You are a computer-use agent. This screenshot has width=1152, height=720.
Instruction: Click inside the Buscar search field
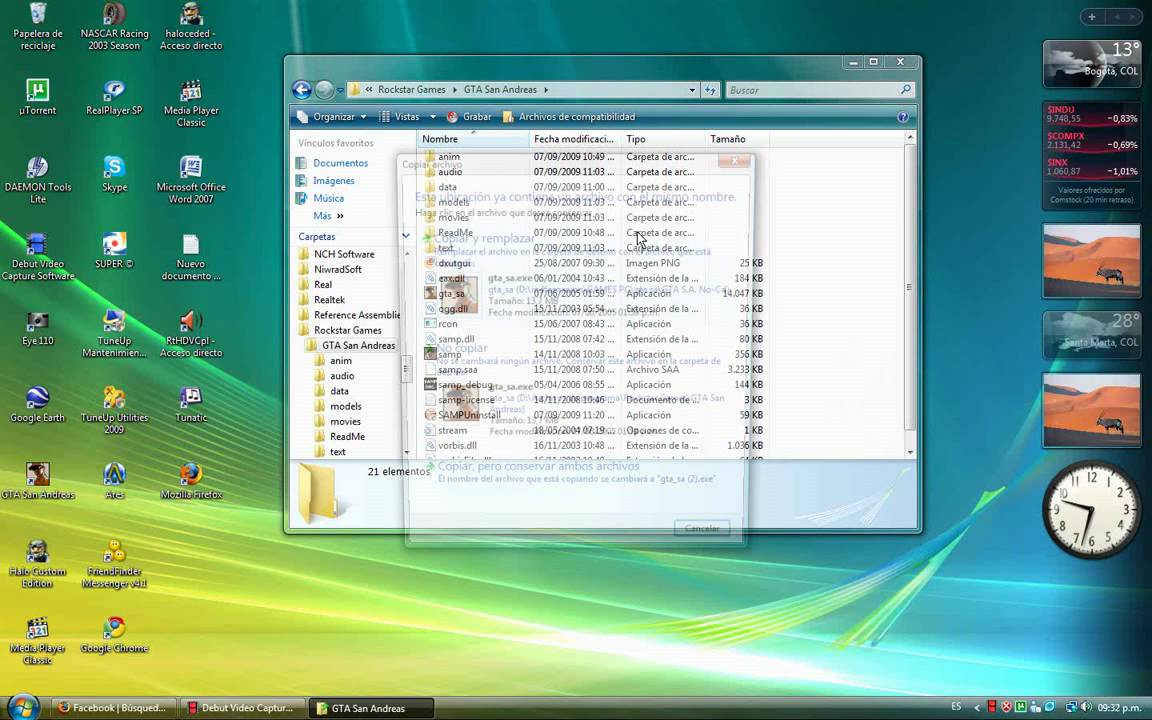[x=813, y=90]
